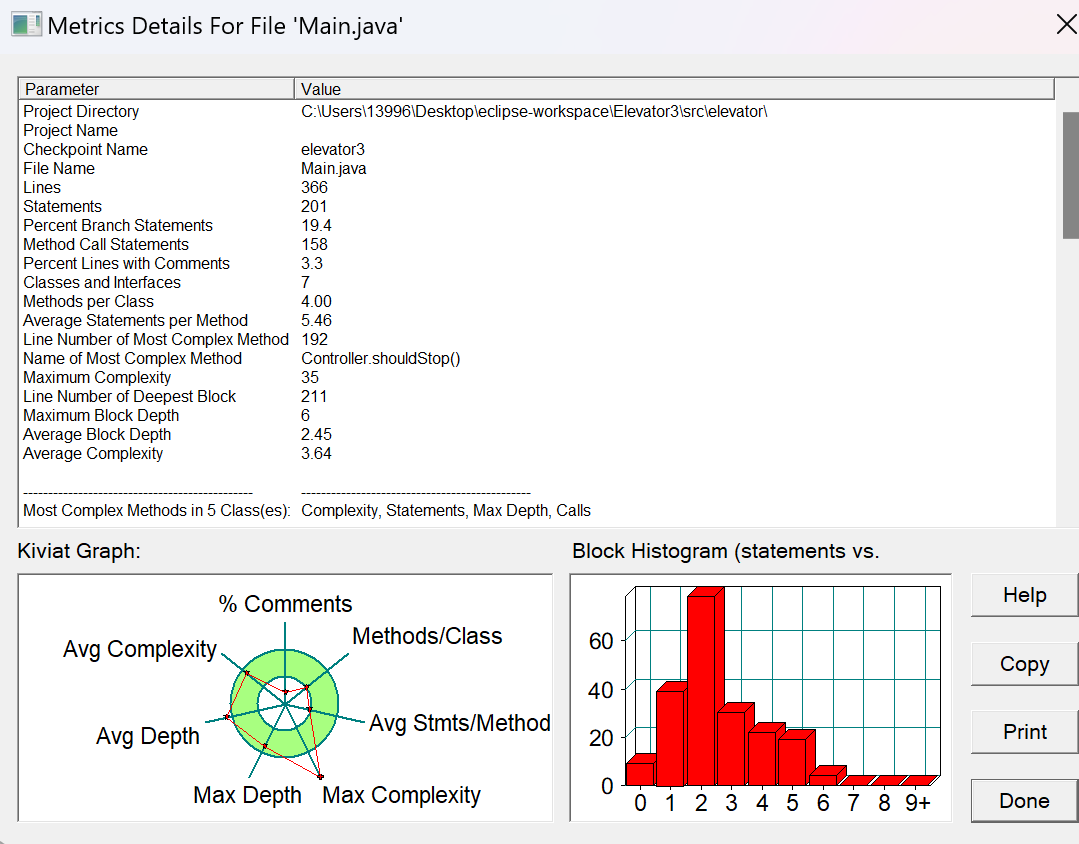Select the Name of Most Complex Method row
This screenshot has width=1079, height=844.
click(537, 359)
